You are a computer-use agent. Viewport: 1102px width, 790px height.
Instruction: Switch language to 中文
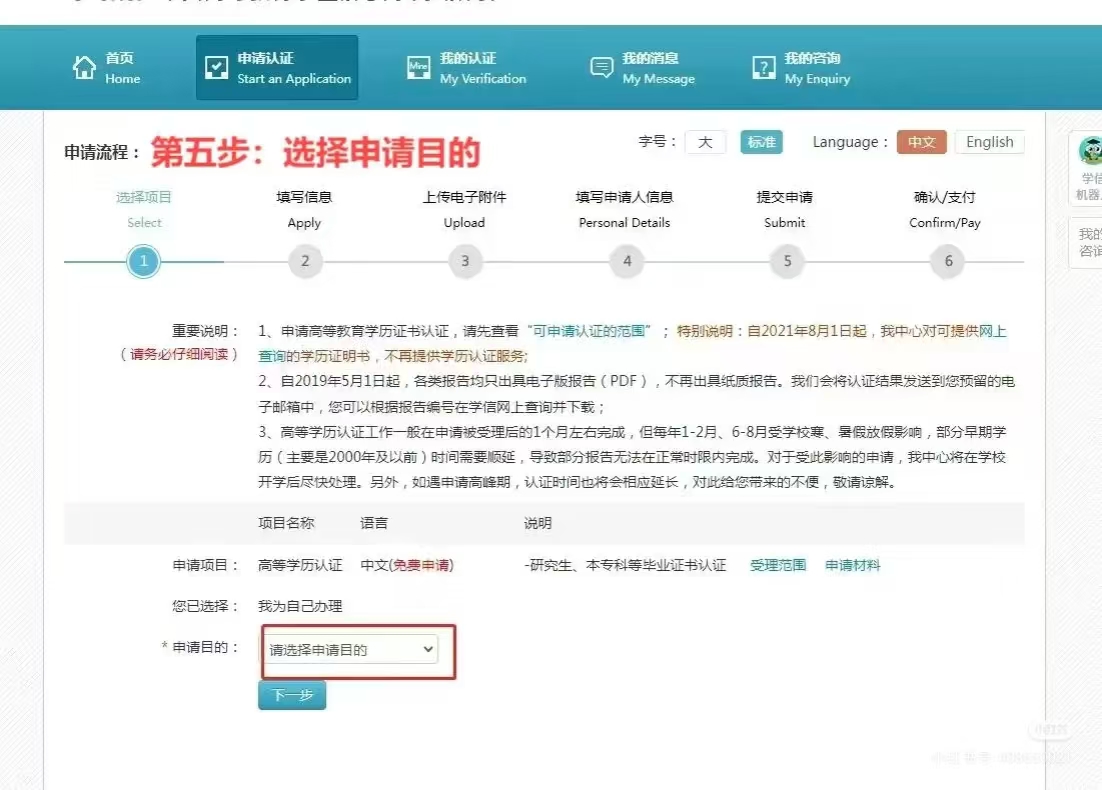point(921,142)
